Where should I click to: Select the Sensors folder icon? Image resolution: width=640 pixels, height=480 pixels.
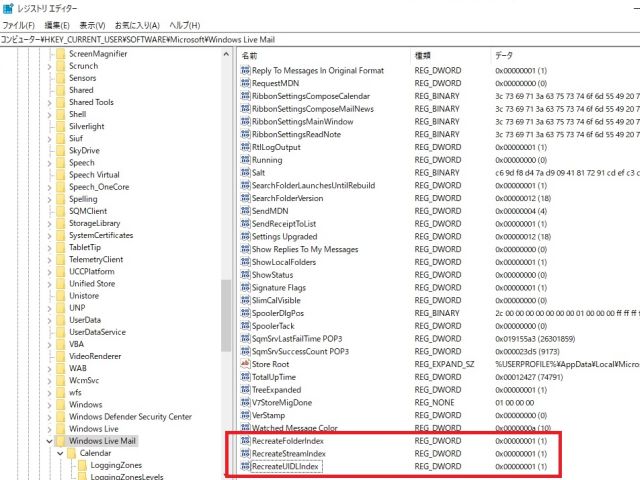60,78
